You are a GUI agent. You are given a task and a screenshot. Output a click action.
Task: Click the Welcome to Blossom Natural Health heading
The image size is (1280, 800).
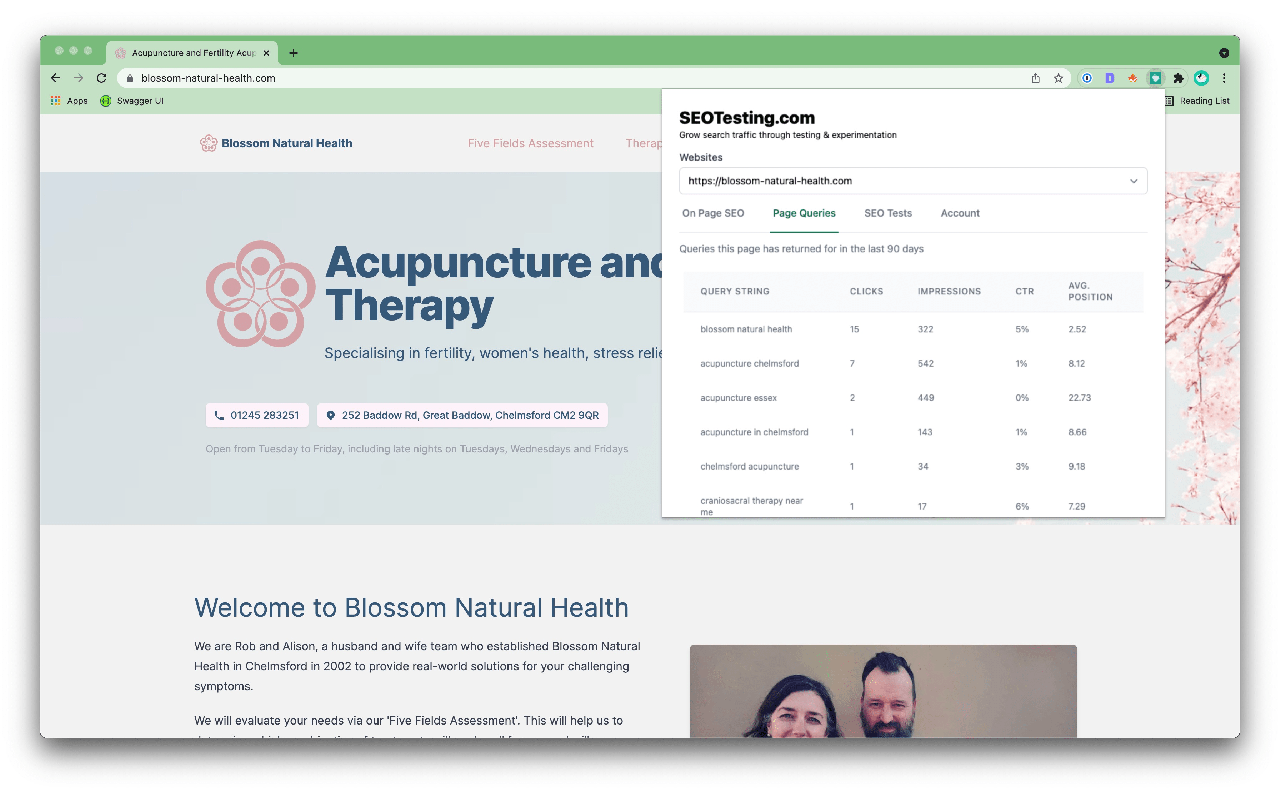(x=411, y=608)
